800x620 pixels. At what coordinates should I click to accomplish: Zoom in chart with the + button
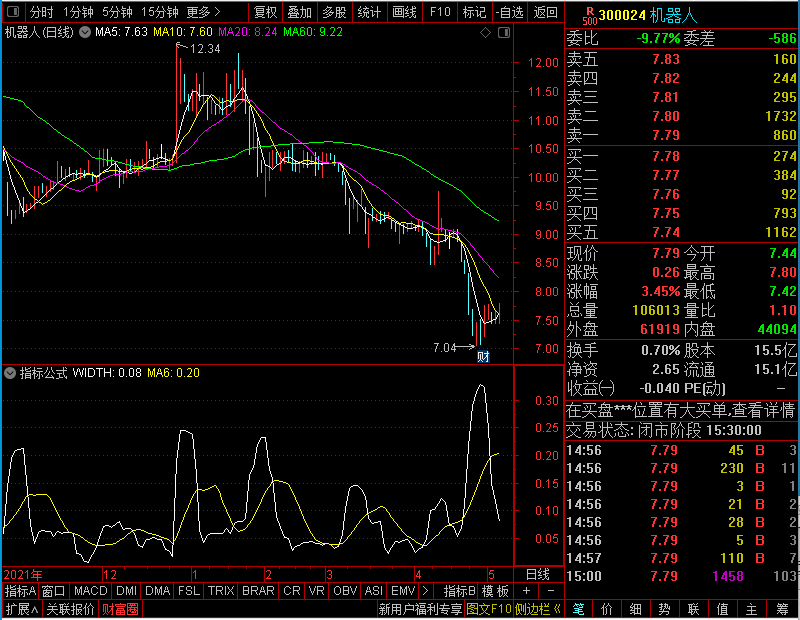click(x=527, y=591)
